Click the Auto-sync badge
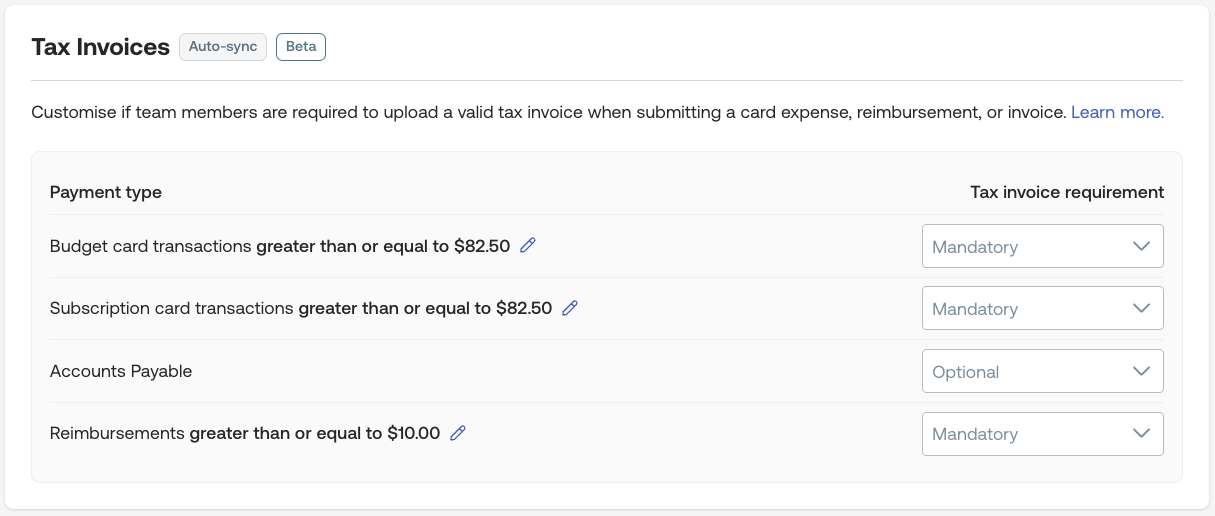Image resolution: width=1215 pixels, height=516 pixels. tap(223, 47)
